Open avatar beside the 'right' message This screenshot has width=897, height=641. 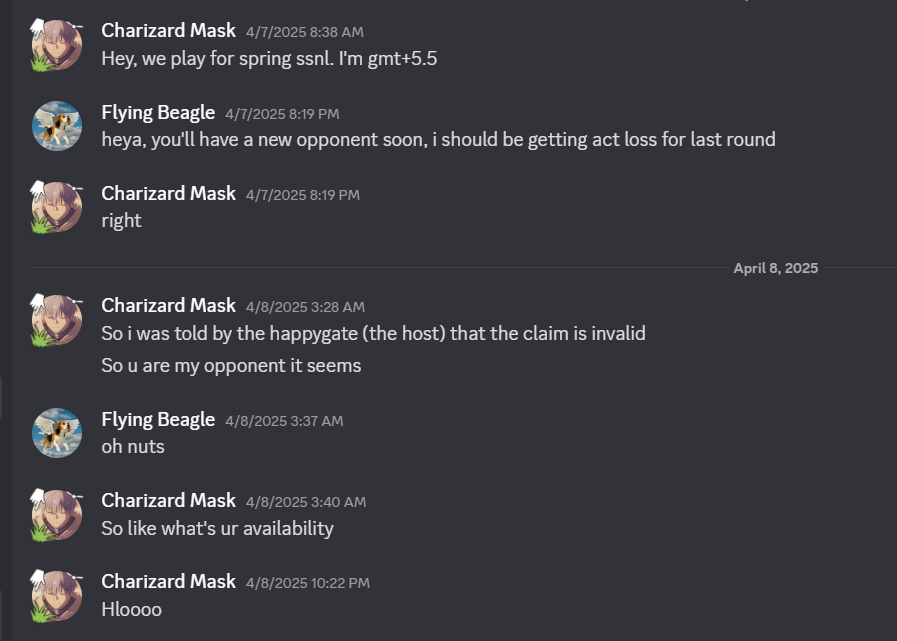point(57,207)
